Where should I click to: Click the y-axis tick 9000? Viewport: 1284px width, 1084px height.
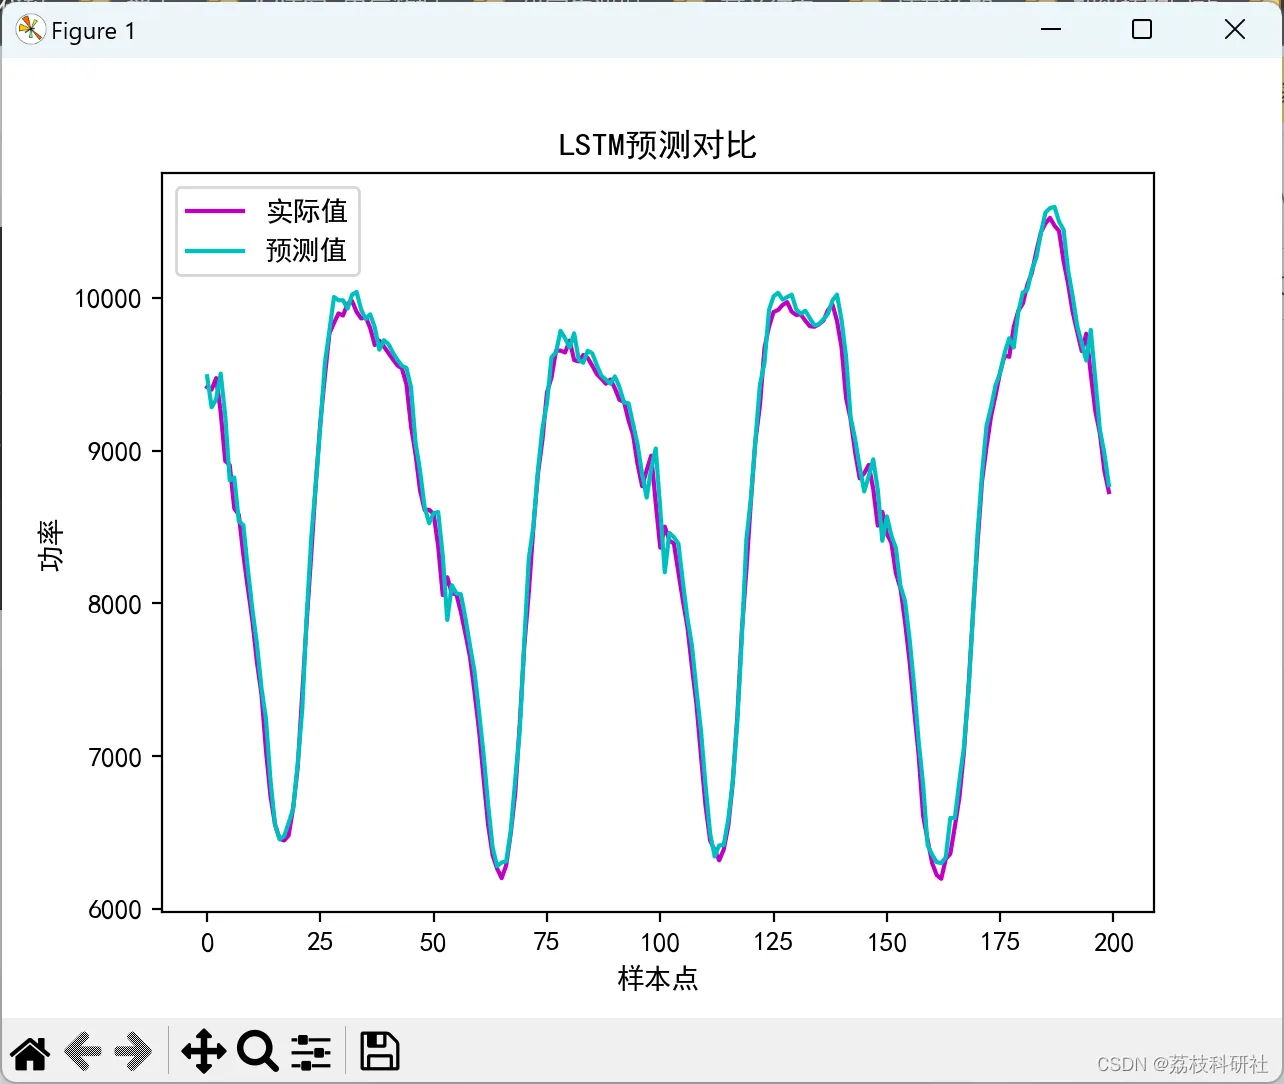click(115, 452)
